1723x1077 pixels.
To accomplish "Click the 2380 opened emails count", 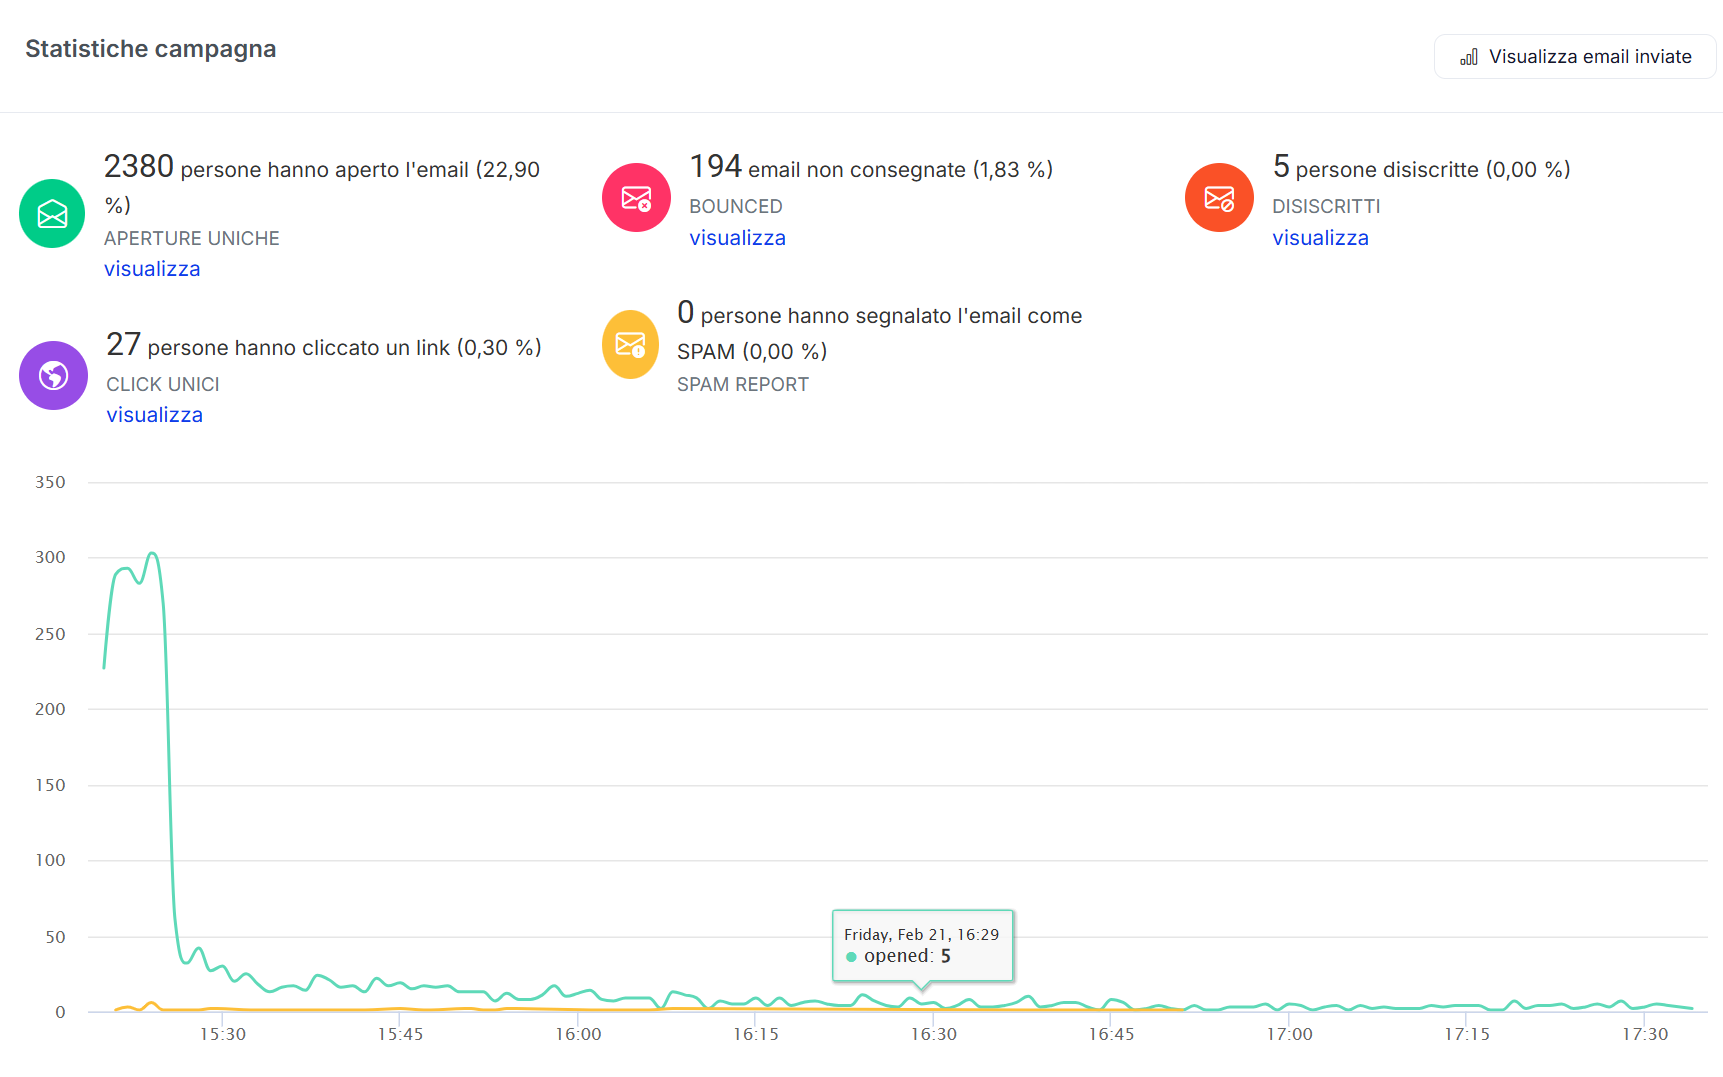I will click(139, 167).
